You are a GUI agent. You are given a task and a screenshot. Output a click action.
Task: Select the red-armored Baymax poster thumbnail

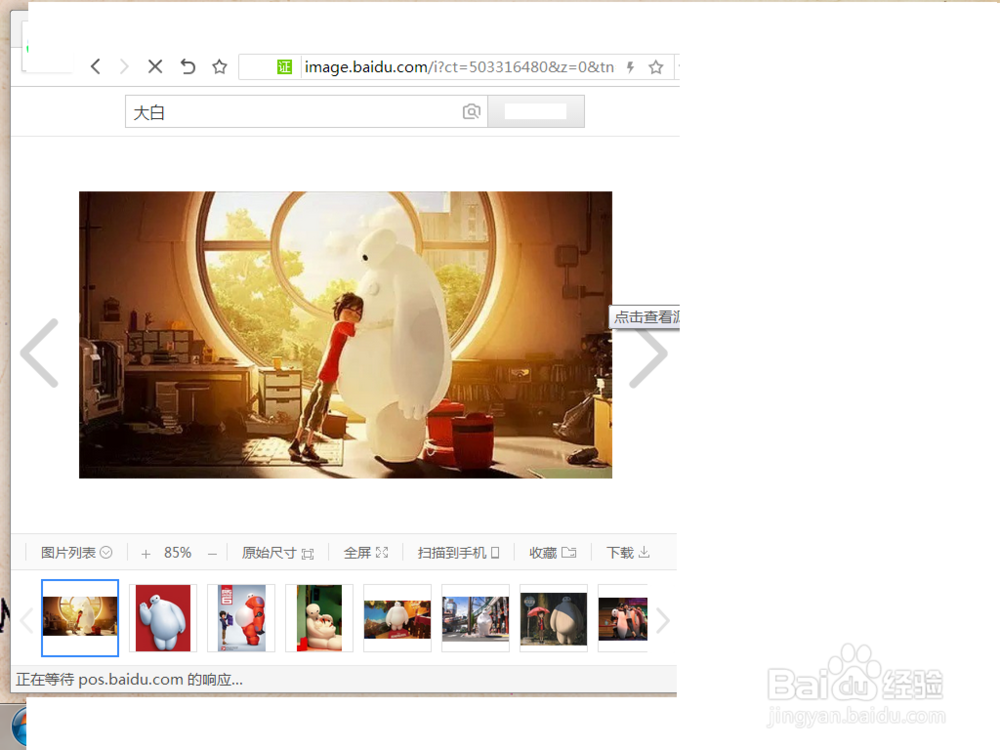[x=241, y=617]
